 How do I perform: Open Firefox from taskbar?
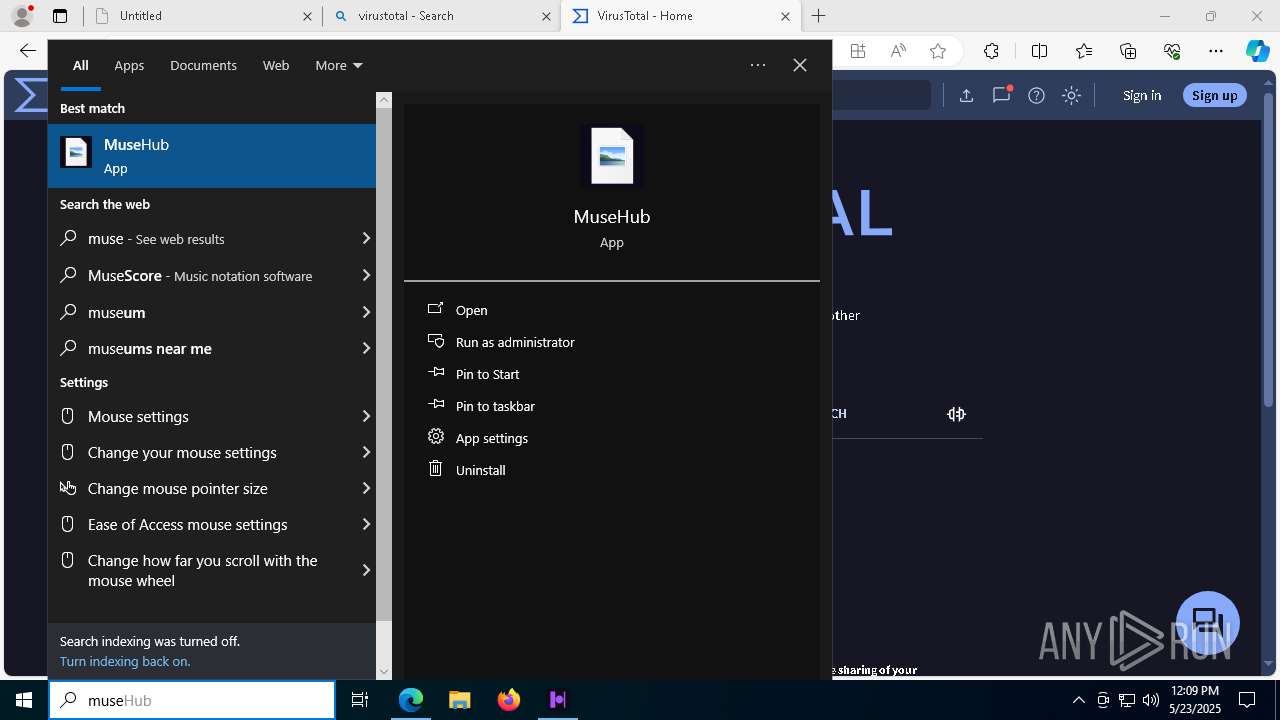[509, 700]
